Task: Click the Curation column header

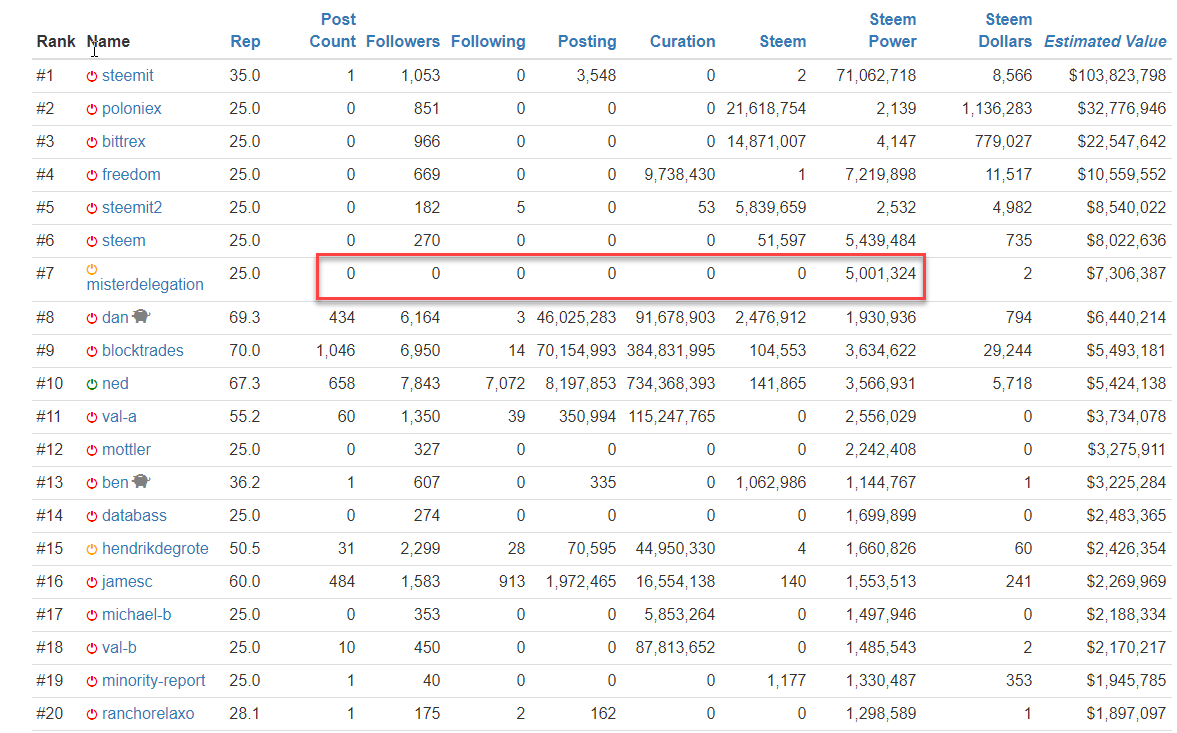Action: (682, 42)
